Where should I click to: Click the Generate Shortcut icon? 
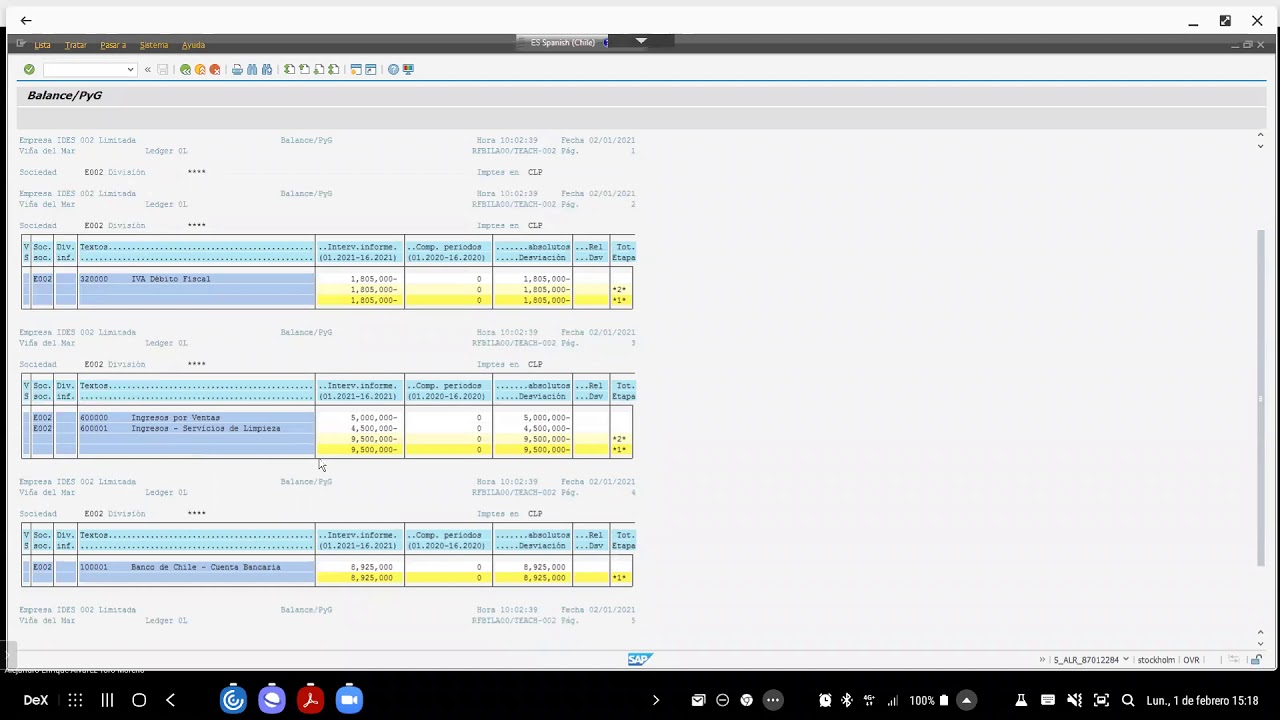click(371, 69)
